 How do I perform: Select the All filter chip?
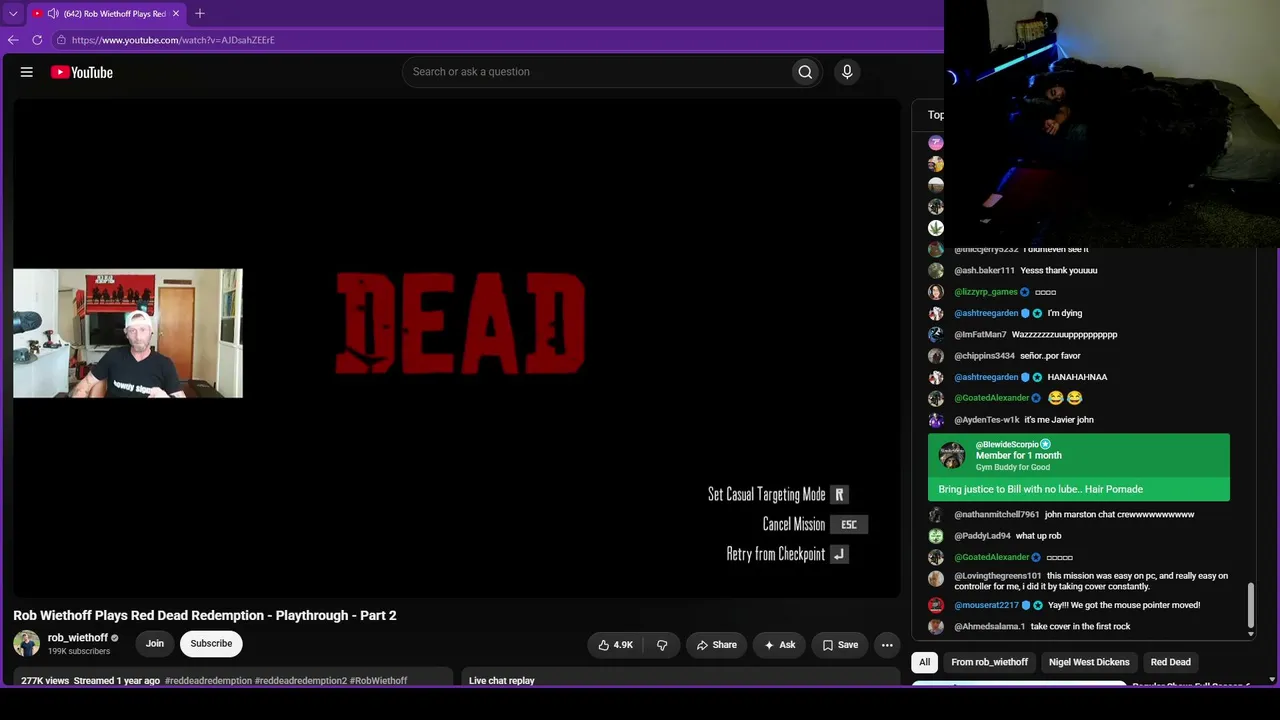pyautogui.click(x=925, y=662)
